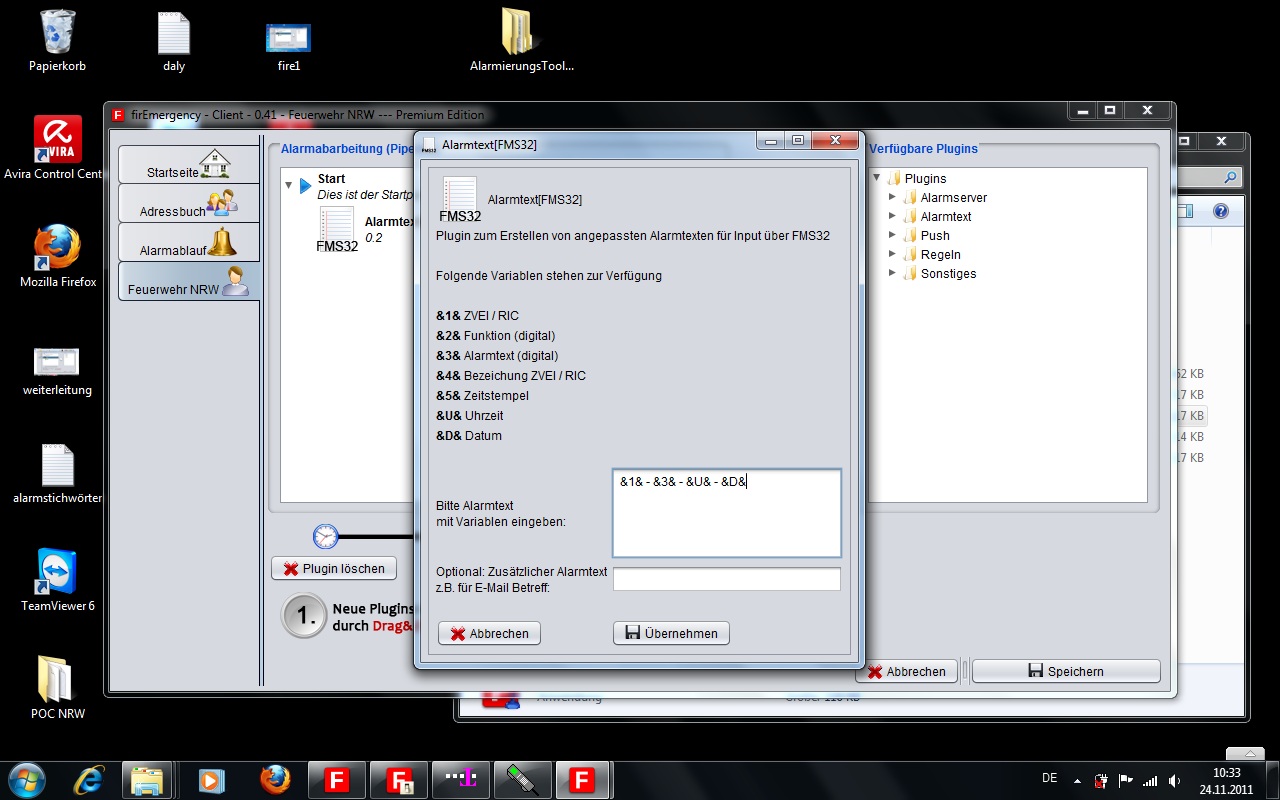Open AlarmierungsTool folder on desktop
This screenshot has width=1280, height=800.
pos(521,32)
